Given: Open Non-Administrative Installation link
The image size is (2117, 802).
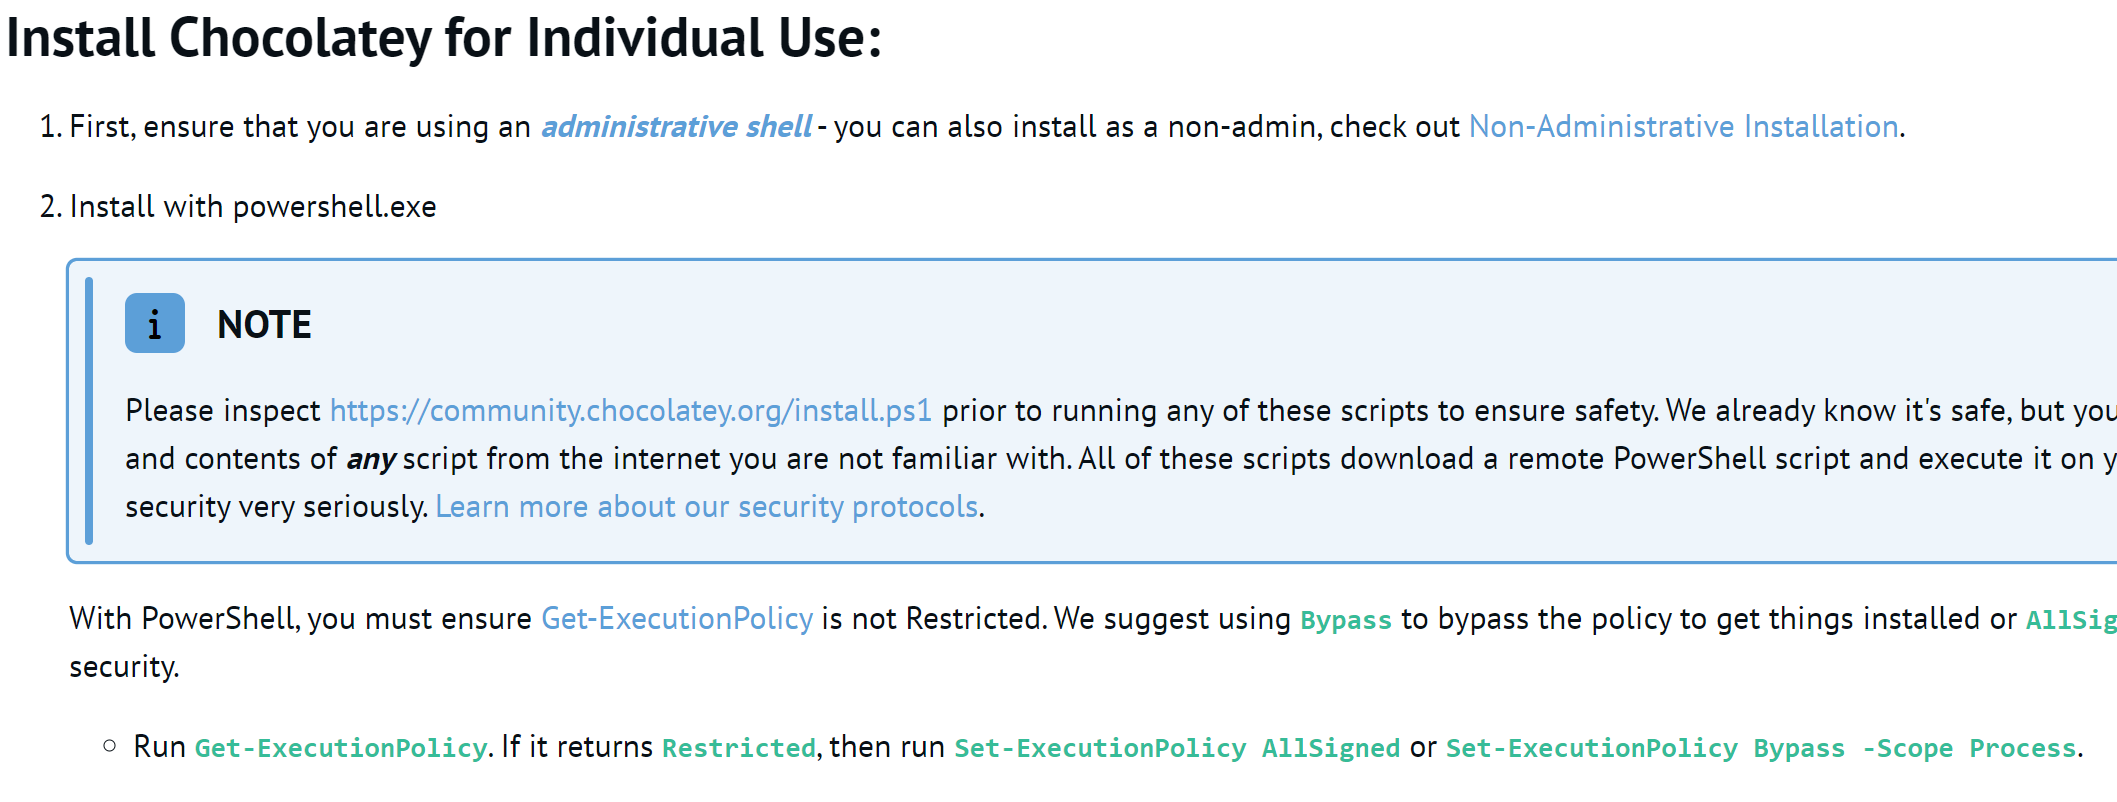Looking at the screenshot, I should pos(1684,127).
